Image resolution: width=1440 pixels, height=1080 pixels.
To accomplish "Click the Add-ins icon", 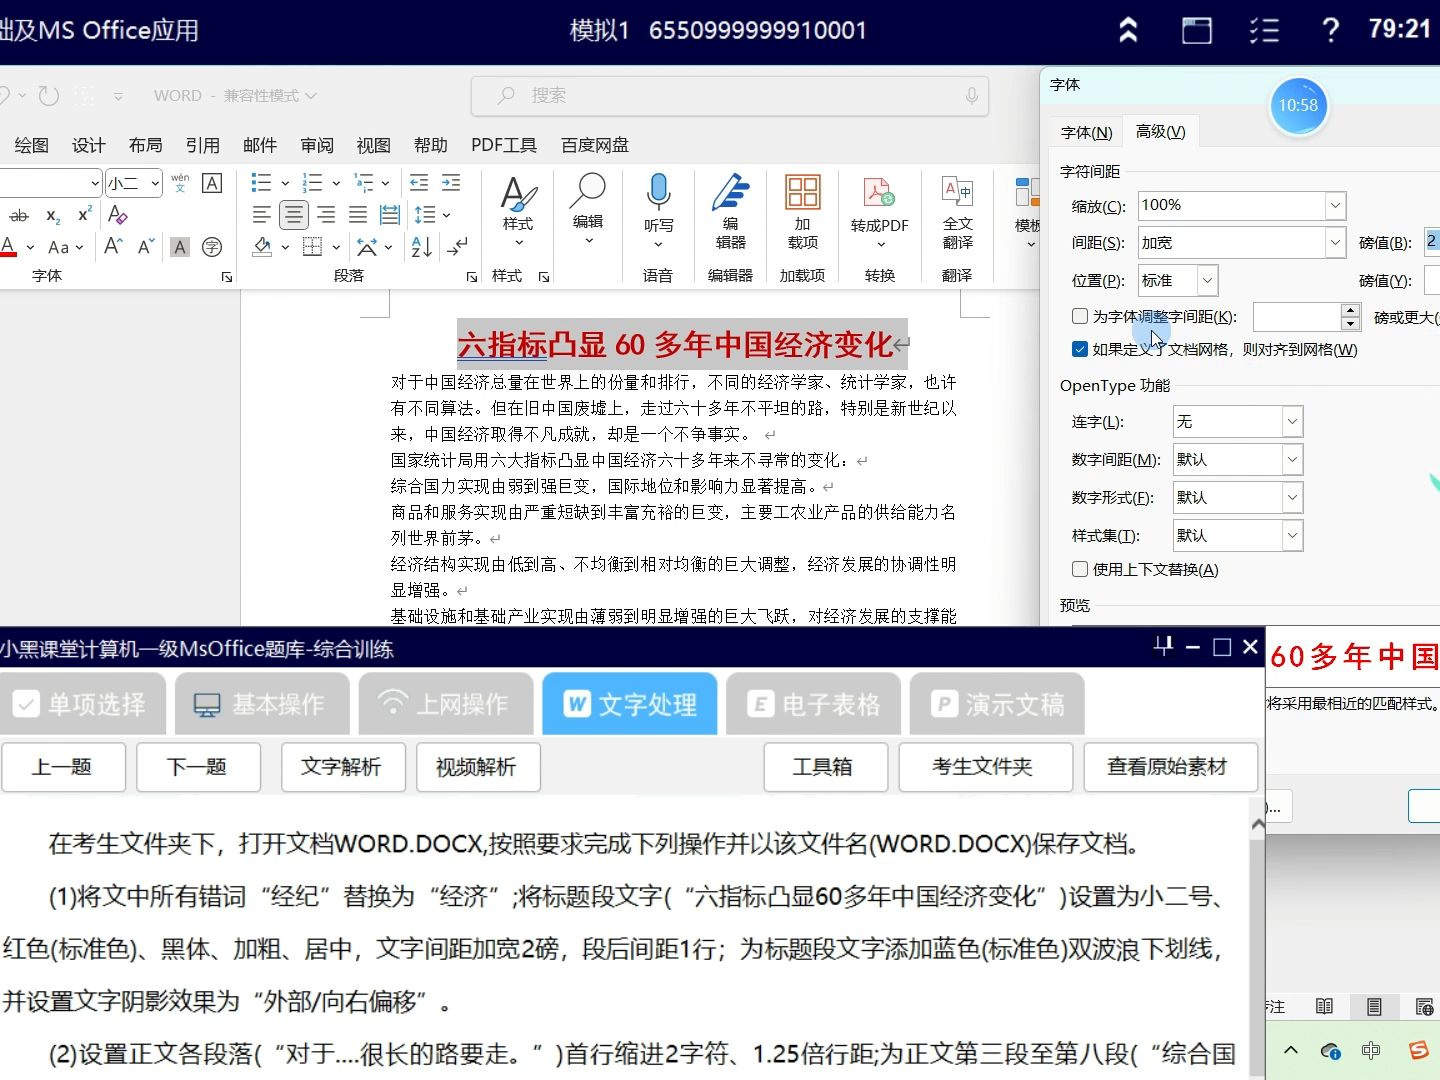I will 803,212.
